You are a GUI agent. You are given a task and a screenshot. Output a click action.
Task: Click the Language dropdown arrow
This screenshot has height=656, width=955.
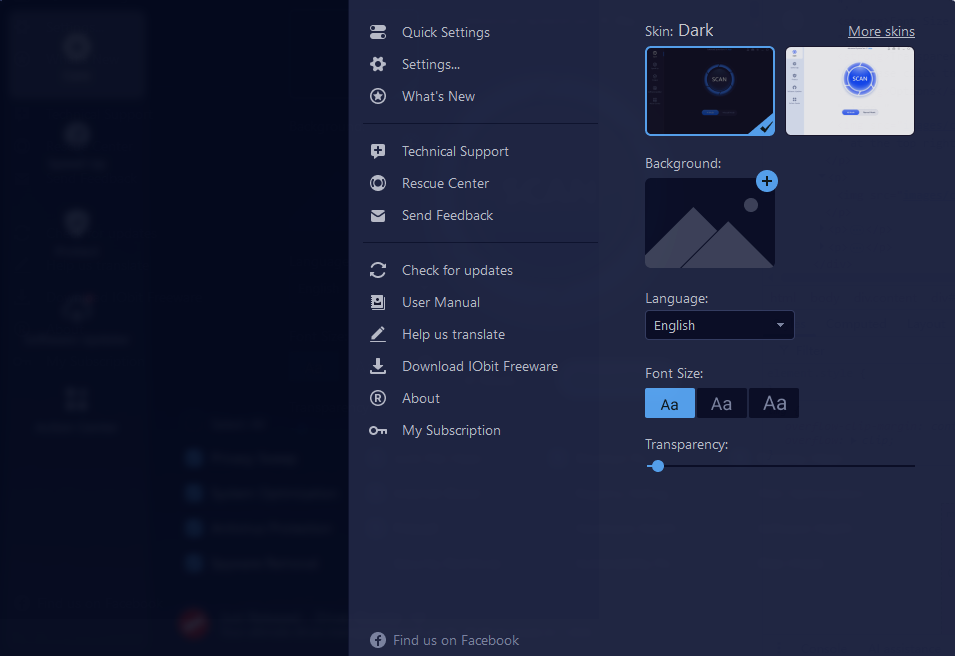[x=780, y=325]
